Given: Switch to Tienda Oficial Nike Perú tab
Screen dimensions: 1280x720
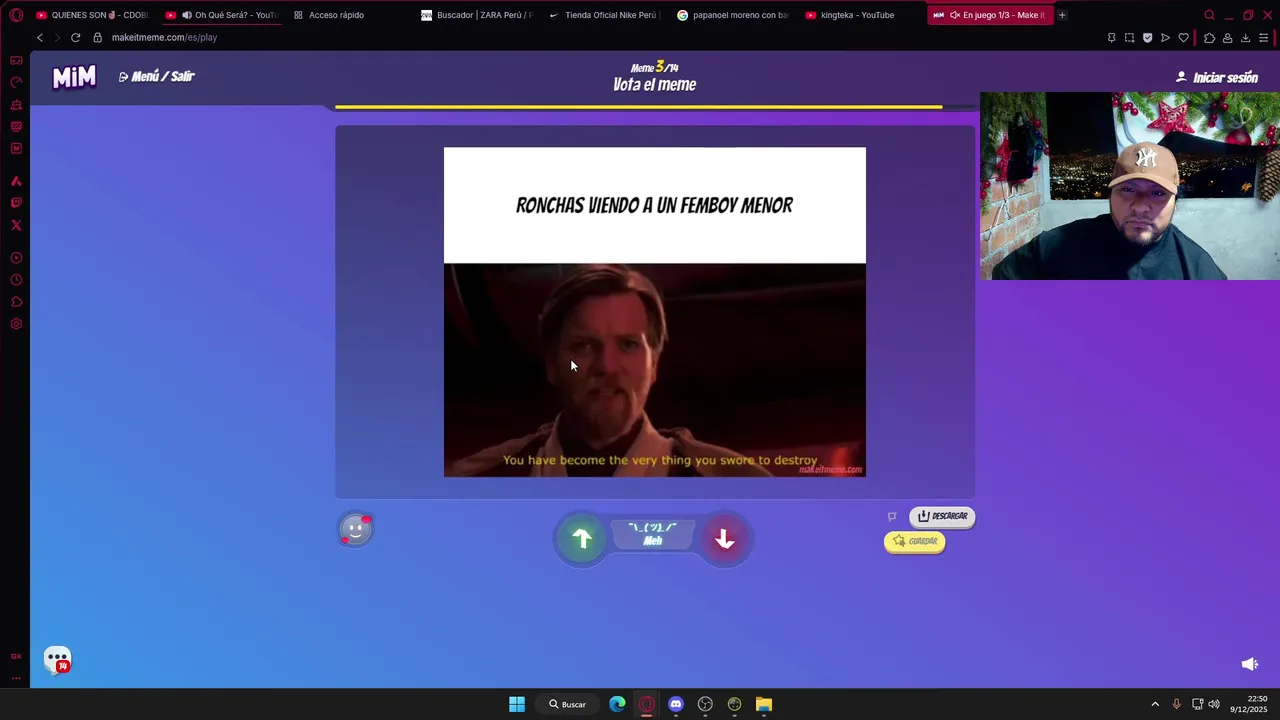Looking at the screenshot, I should click(x=606, y=15).
